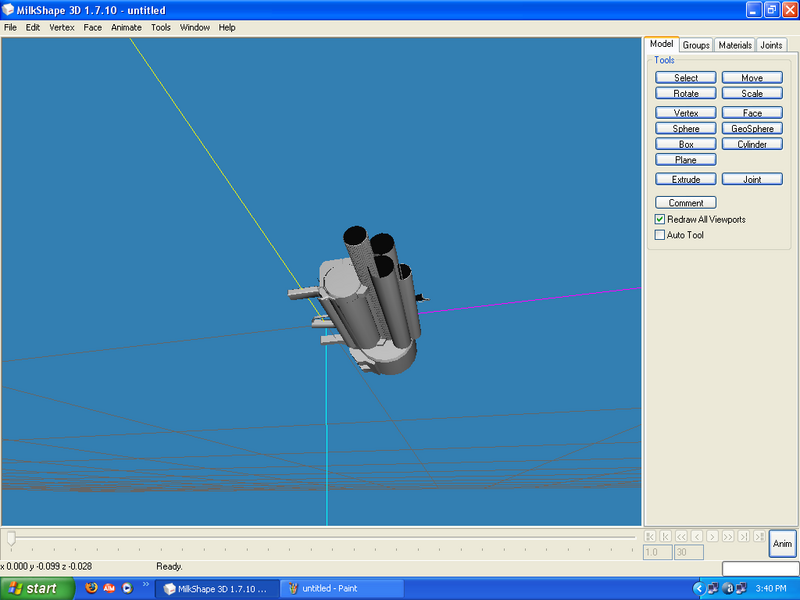Switch to the Model tab
The width and height of the screenshot is (800, 600).
pos(661,44)
